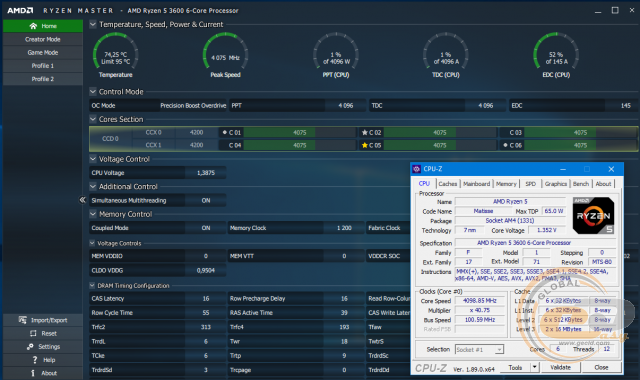Click the C 04 core speed bar
Image resolution: width=640 pixels, height=380 pixels.
[300, 145]
